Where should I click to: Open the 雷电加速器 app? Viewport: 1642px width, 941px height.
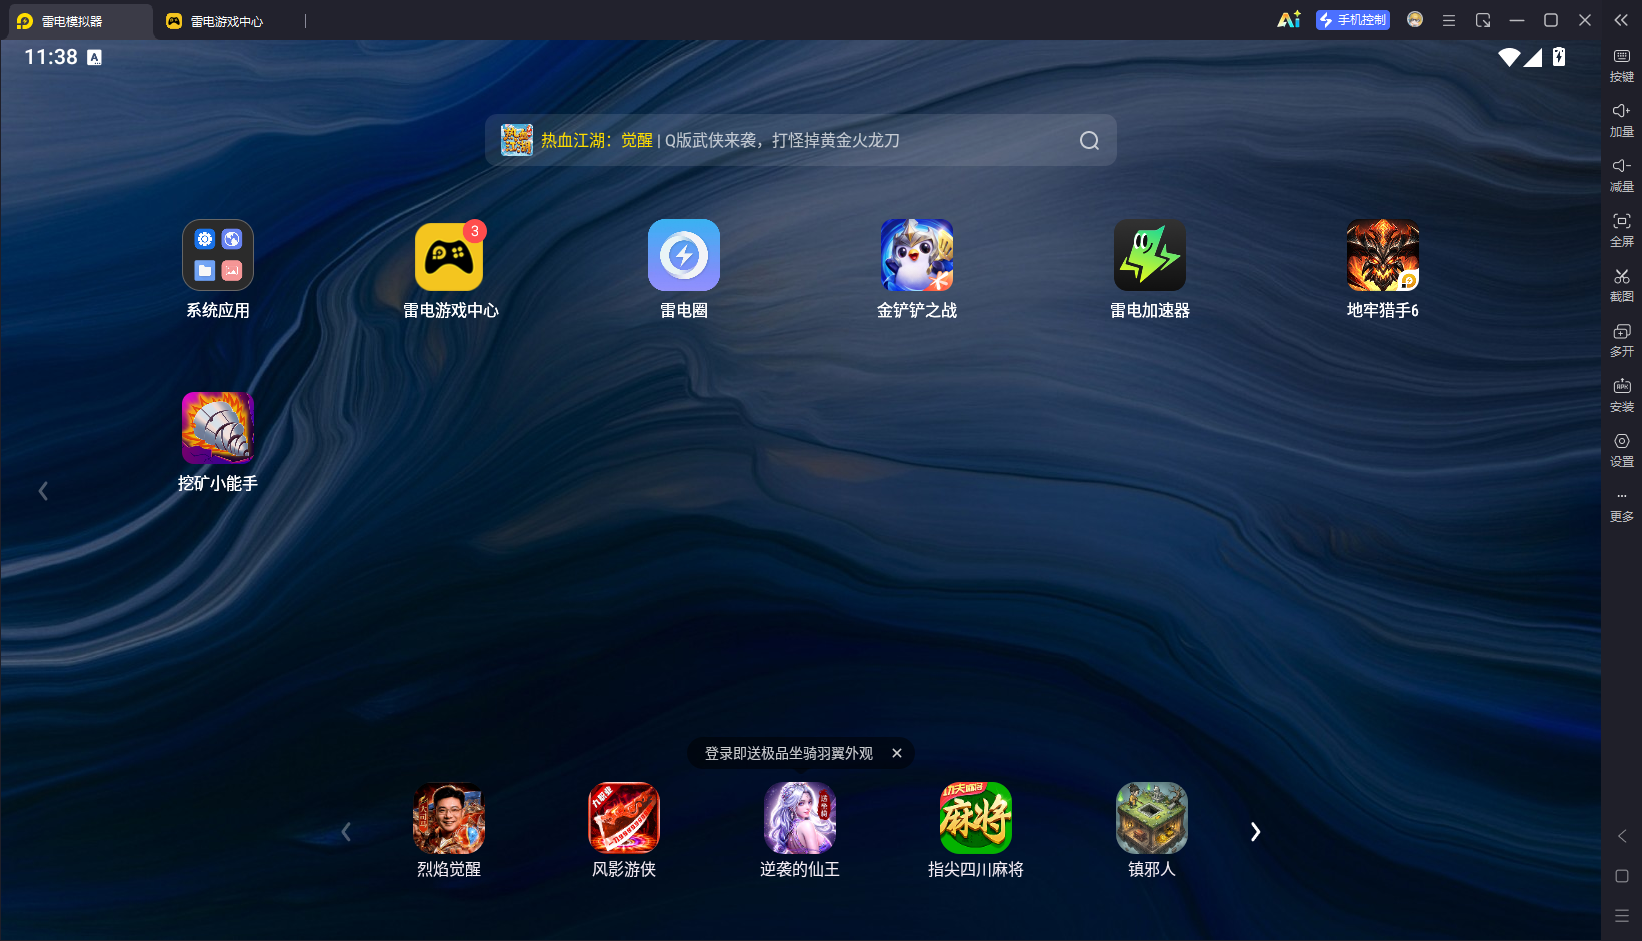click(x=1150, y=255)
